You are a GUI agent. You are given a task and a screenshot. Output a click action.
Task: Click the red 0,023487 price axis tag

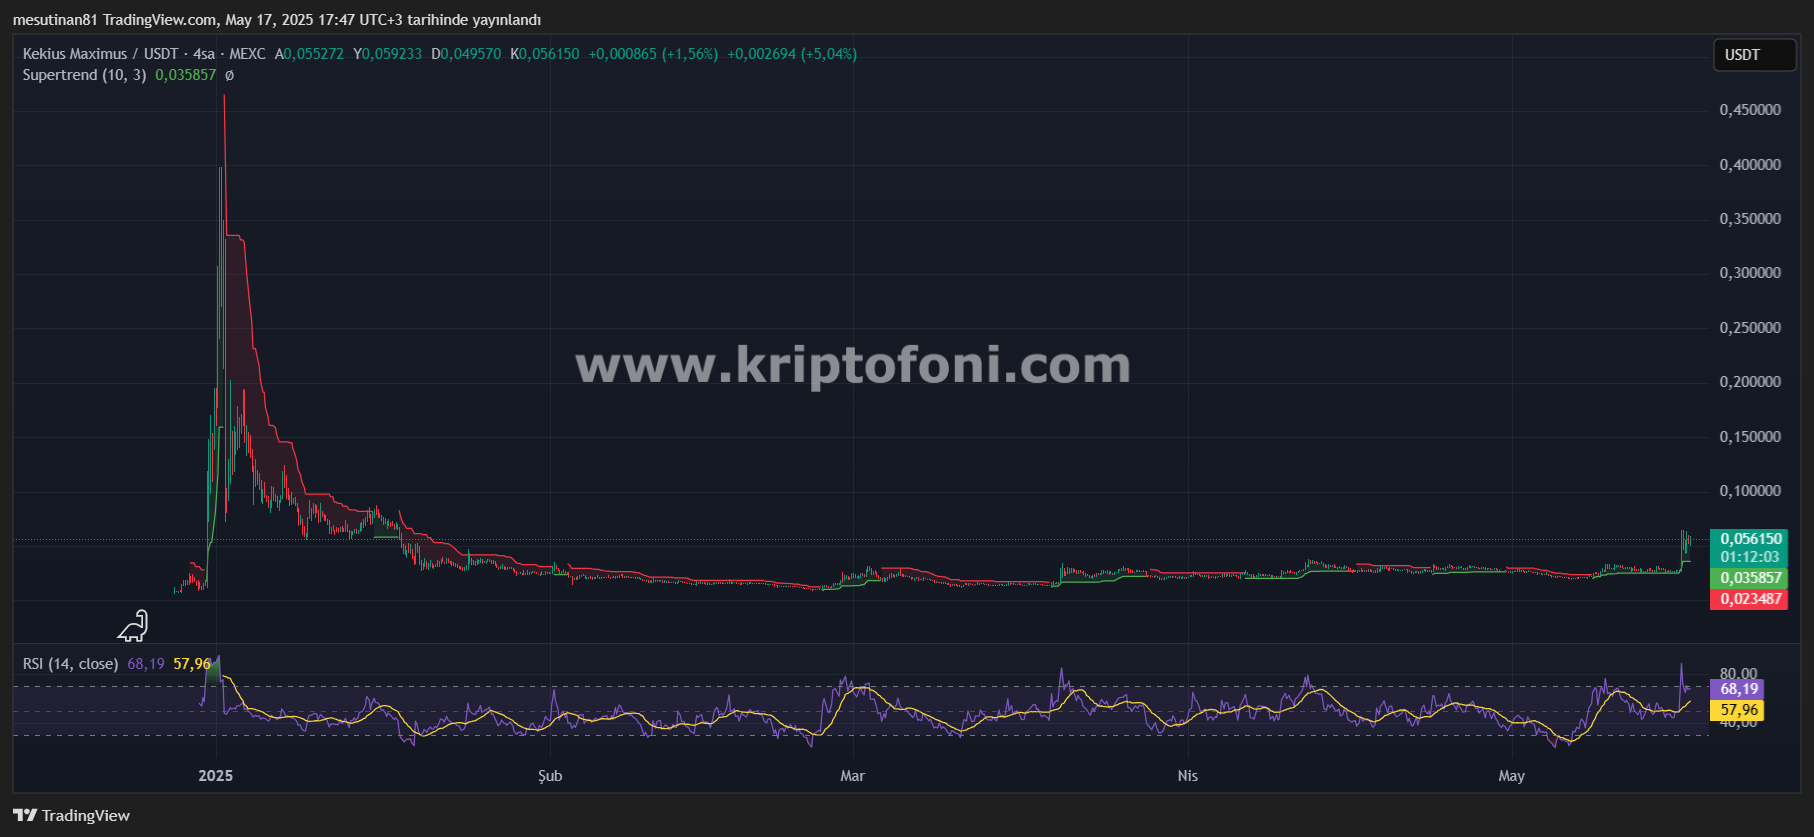click(x=1749, y=599)
